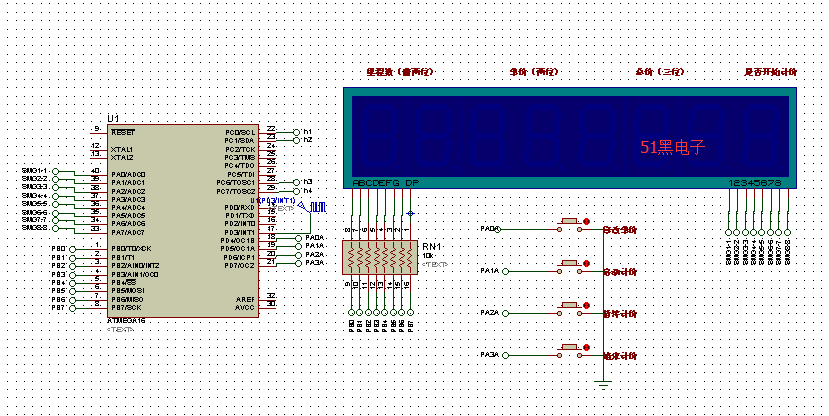
Task: Select the PA1A terminal on chip pin 19
Action: (296, 246)
